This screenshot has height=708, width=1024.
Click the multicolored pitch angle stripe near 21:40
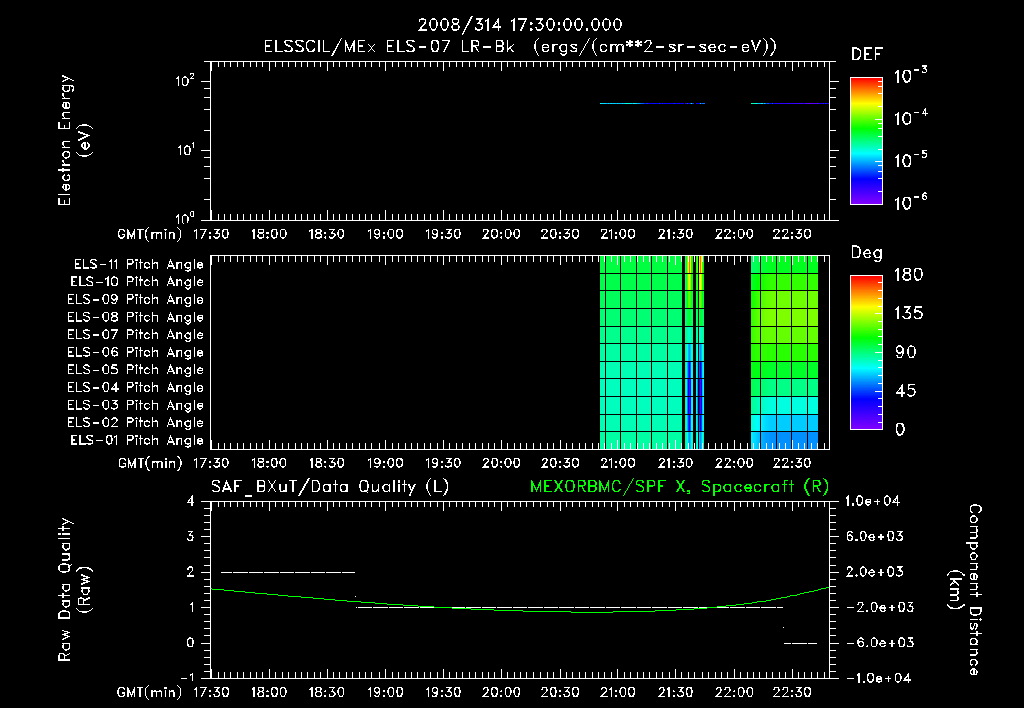(x=694, y=352)
